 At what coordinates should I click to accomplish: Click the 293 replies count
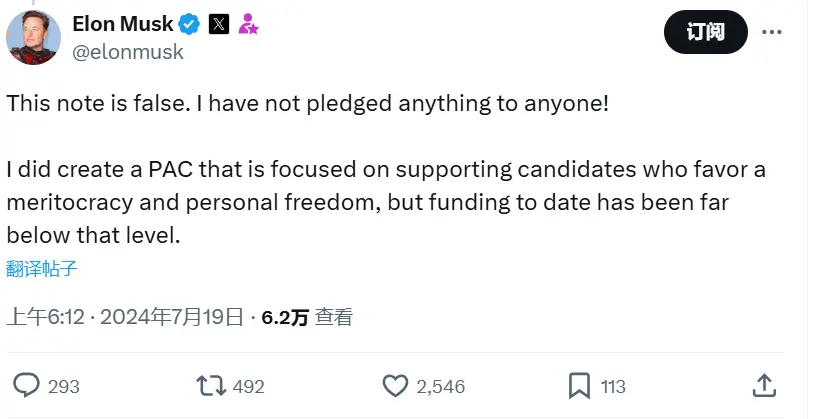pos(63,386)
